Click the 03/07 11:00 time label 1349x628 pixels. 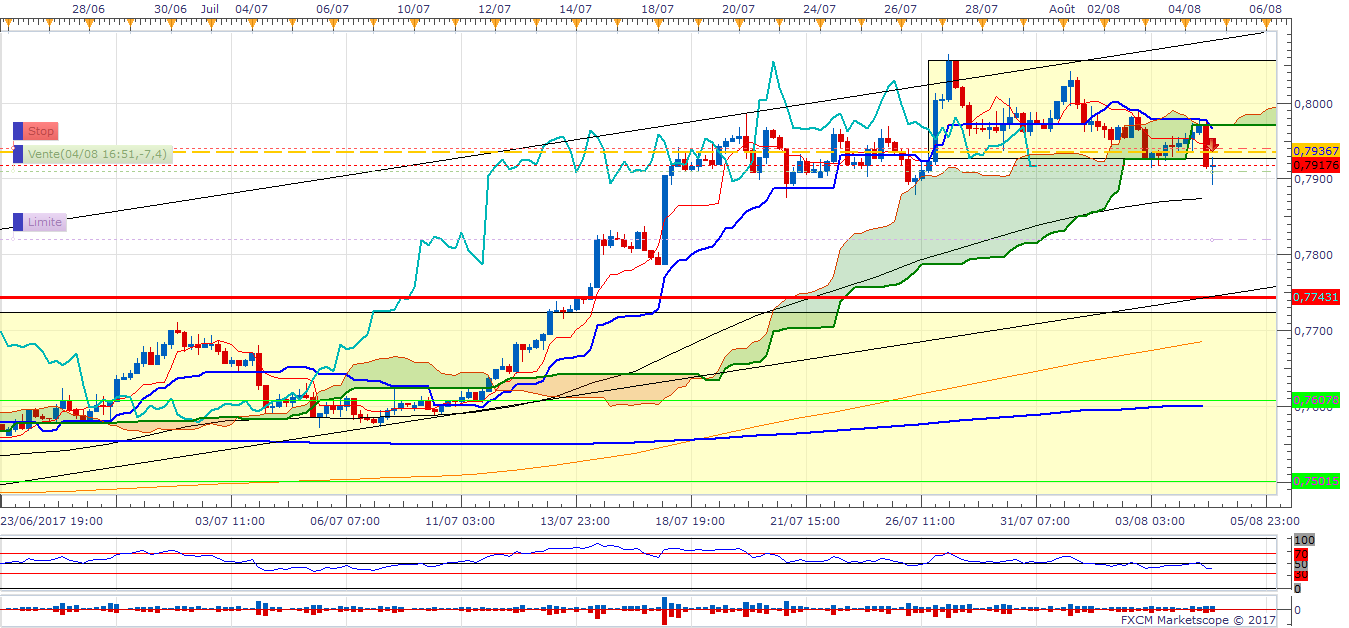tap(230, 521)
